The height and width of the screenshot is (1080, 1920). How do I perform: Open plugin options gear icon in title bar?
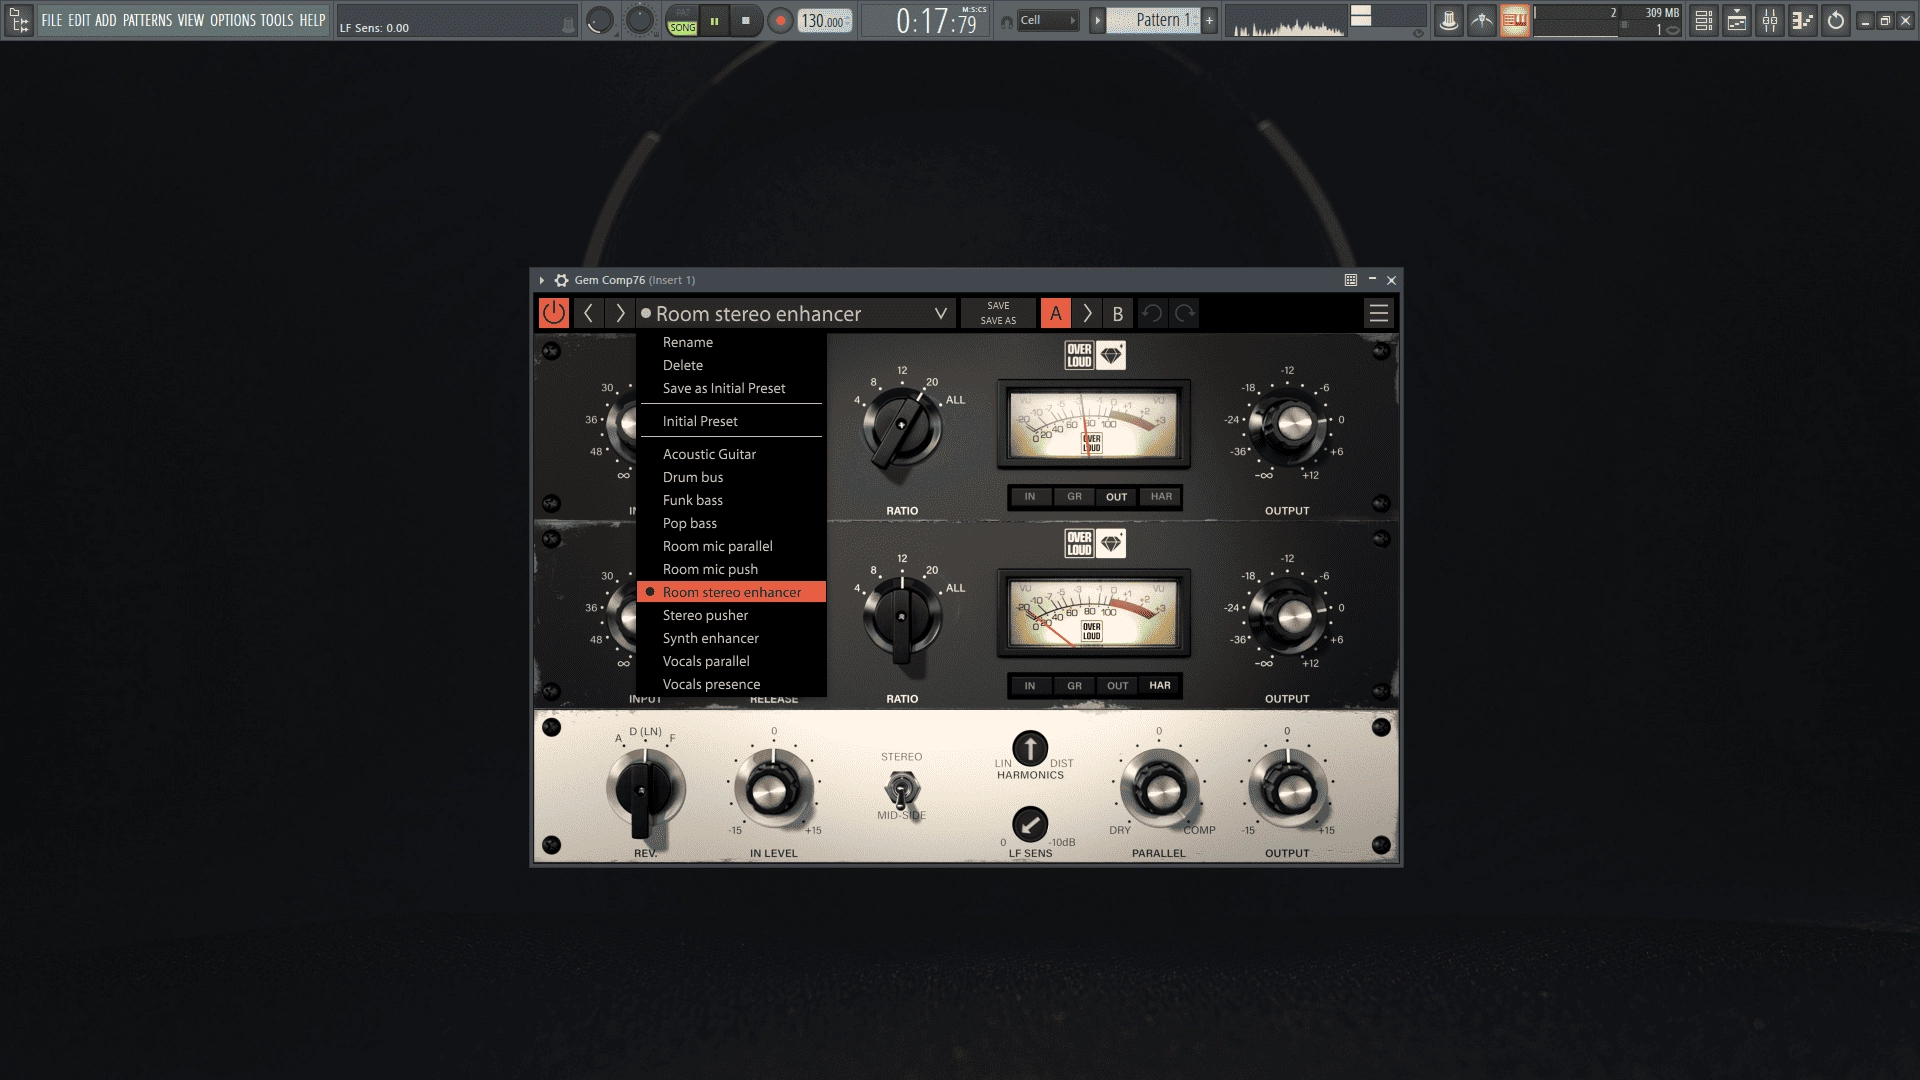click(x=562, y=280)
